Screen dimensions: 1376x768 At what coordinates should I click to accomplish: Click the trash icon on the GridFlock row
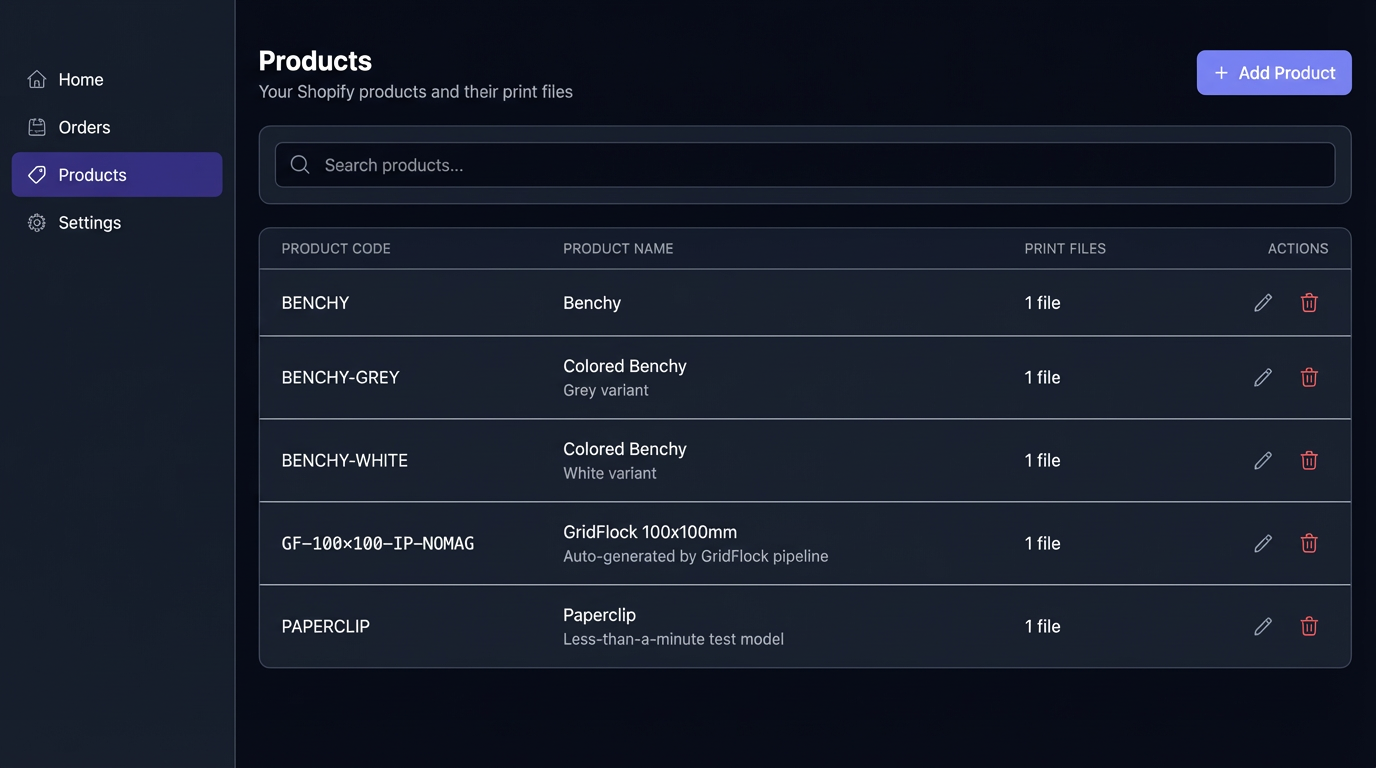pos(1309,543)
